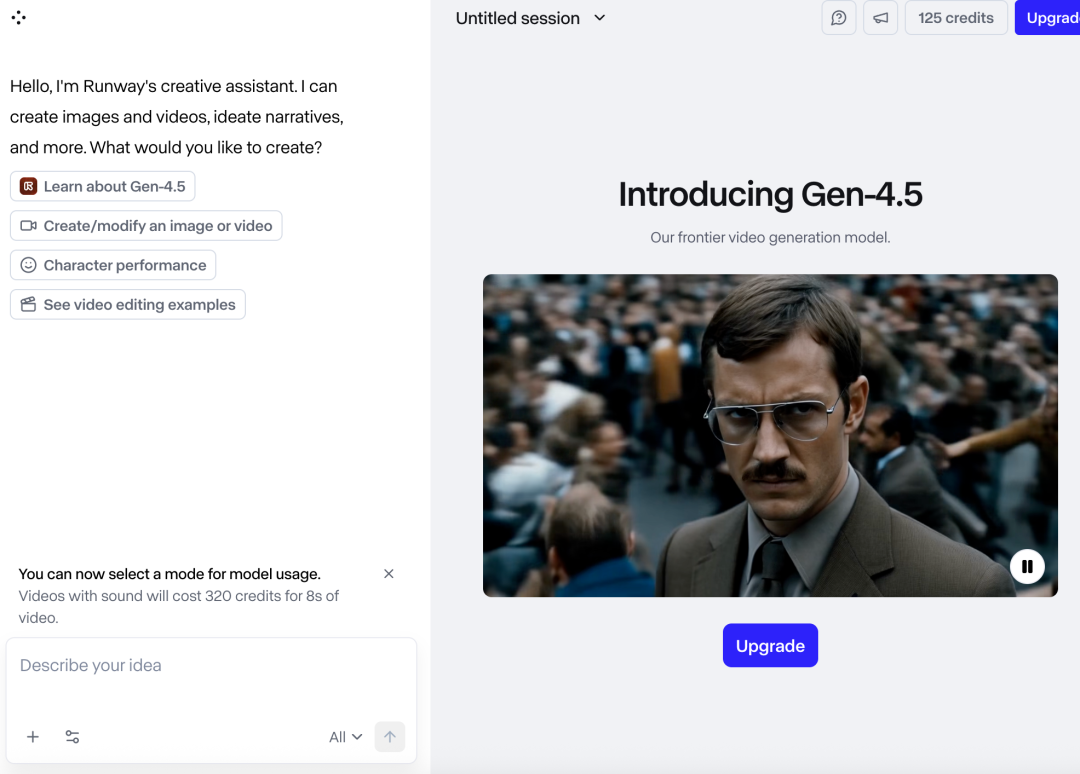Open the All mode dropdown
The image size is (1080, 774).
pyautogui.click(x=345, y=737)
